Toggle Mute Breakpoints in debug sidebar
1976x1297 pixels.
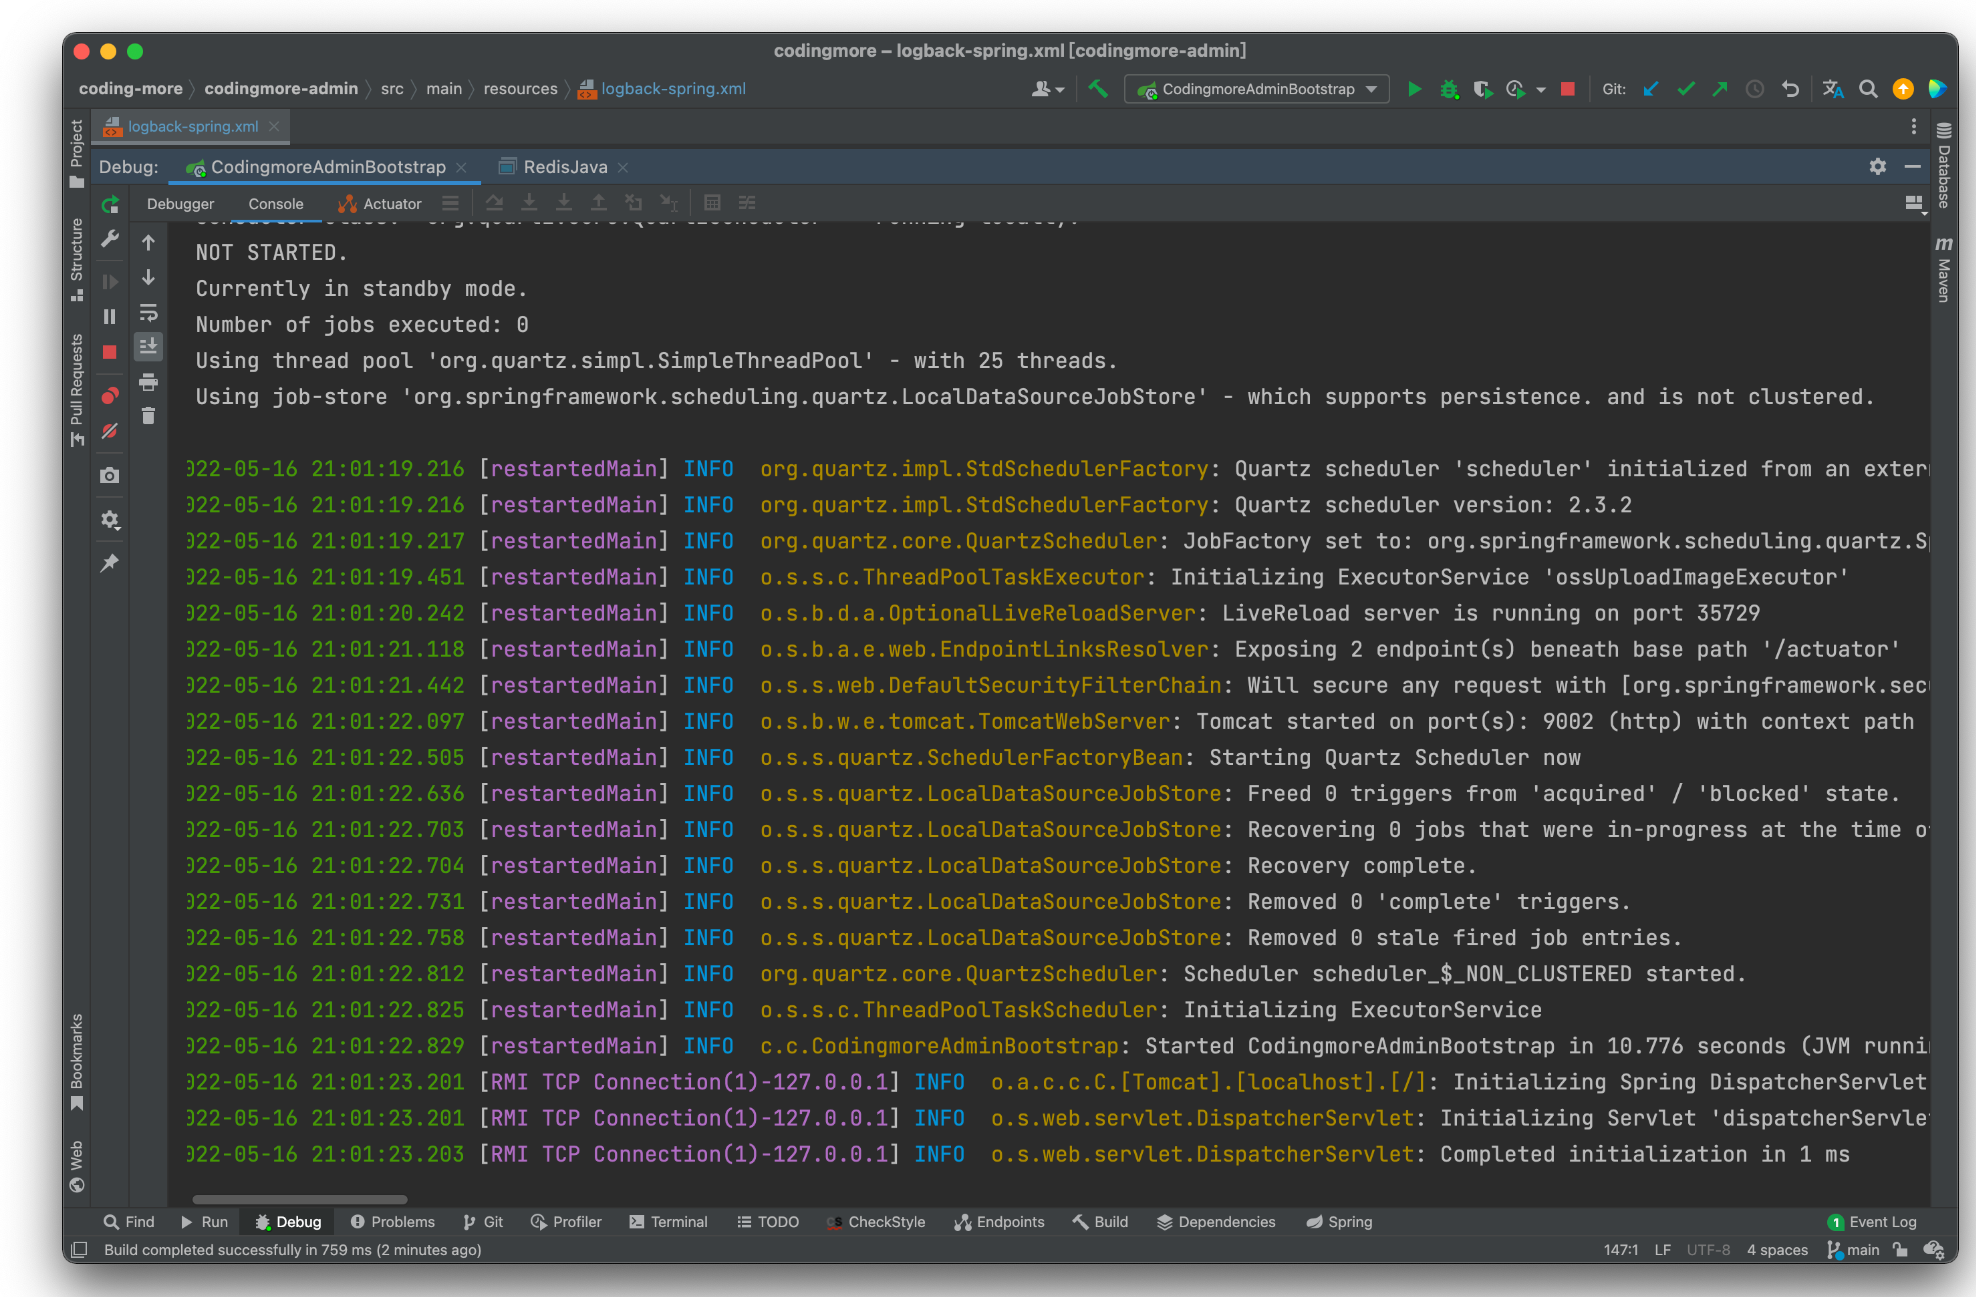(110, 432)
